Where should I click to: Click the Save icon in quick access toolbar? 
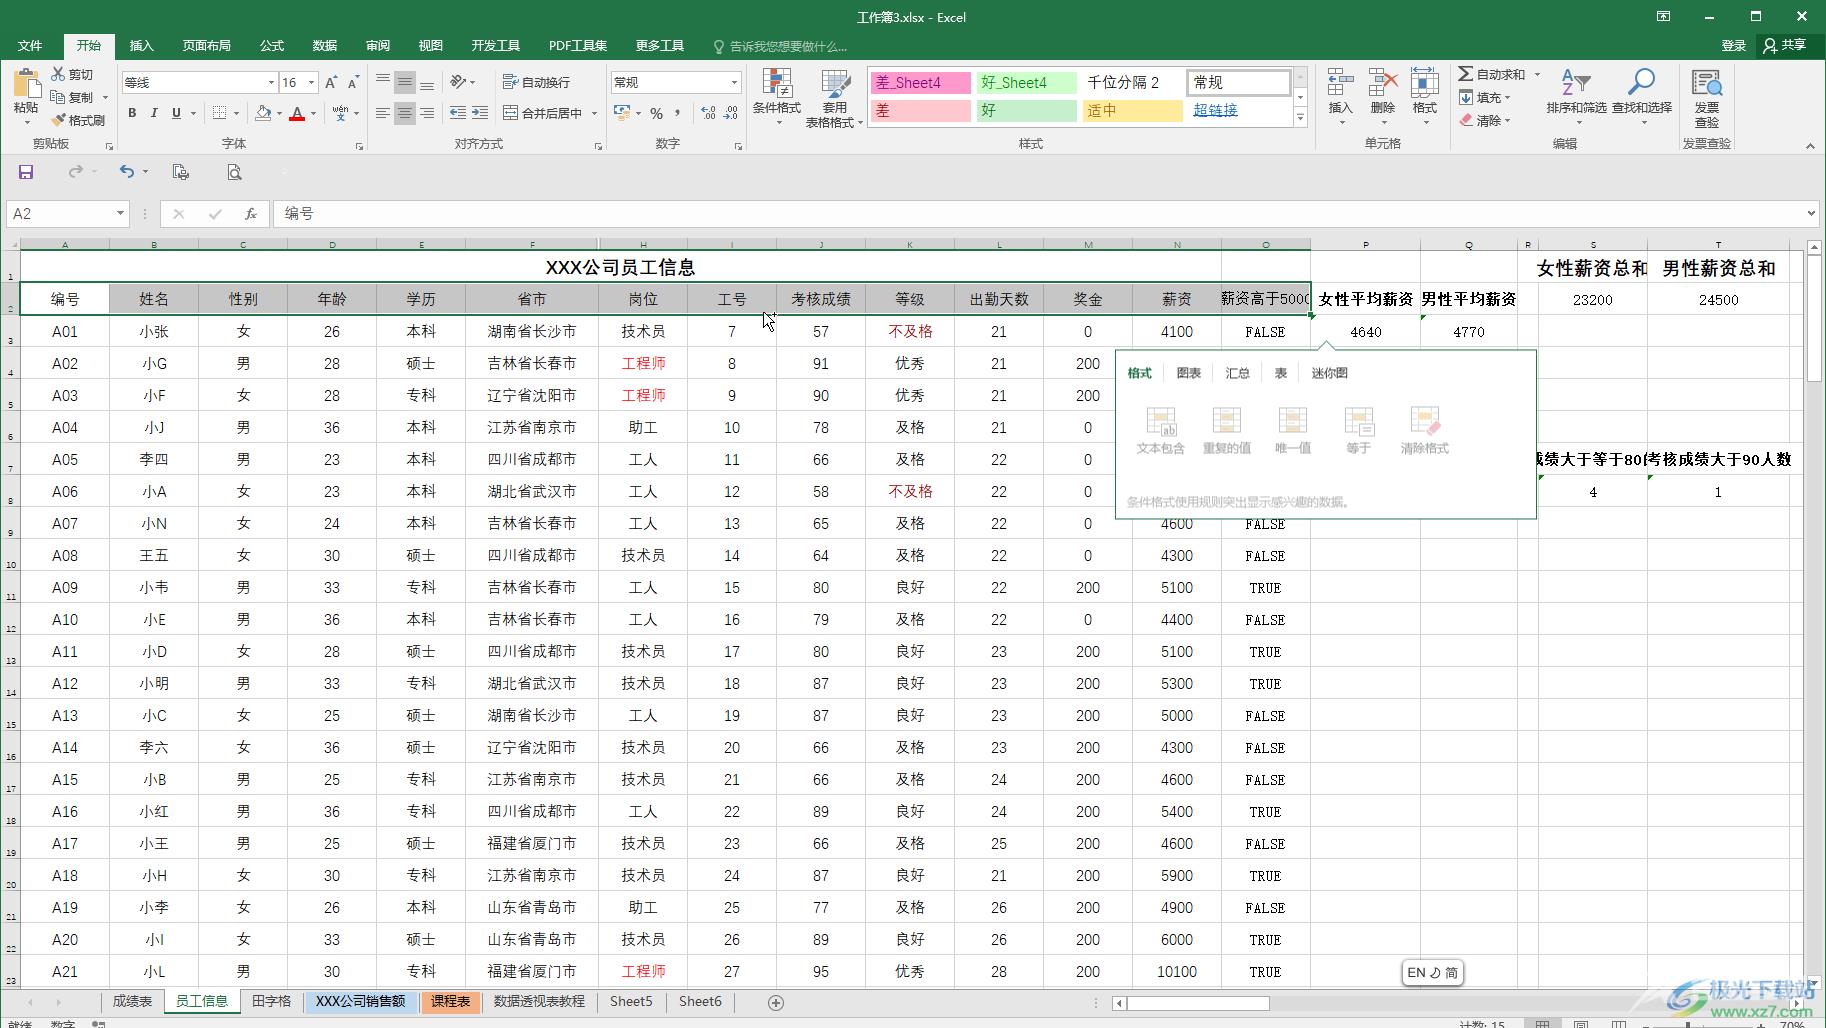[26, 172]
